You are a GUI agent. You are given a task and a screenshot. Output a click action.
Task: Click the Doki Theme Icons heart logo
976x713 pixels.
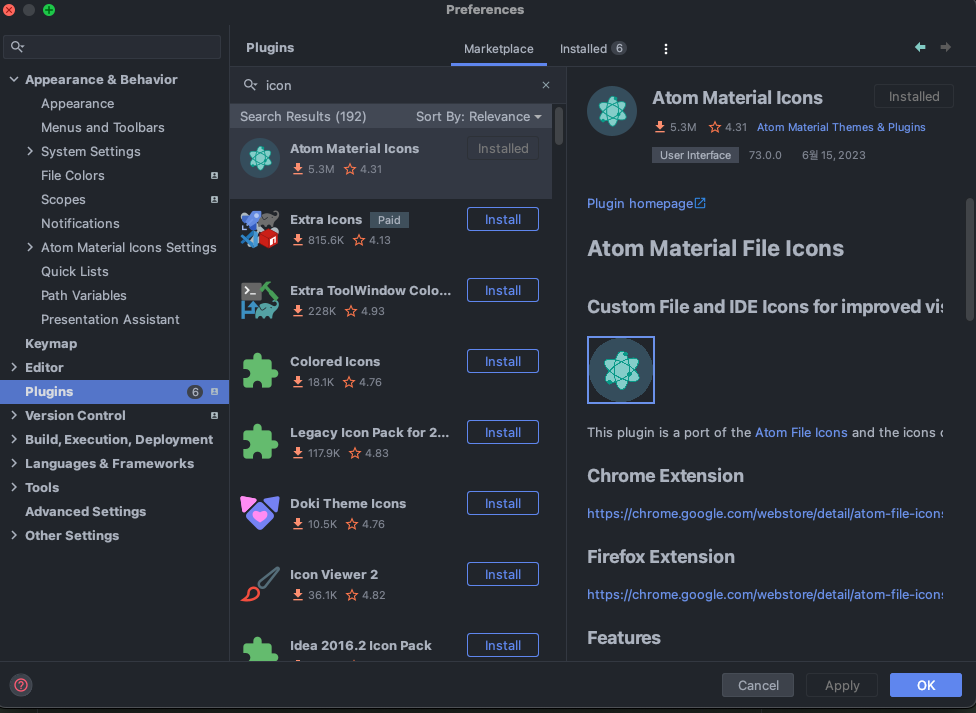pyautogui.click(x=260, y=513)
